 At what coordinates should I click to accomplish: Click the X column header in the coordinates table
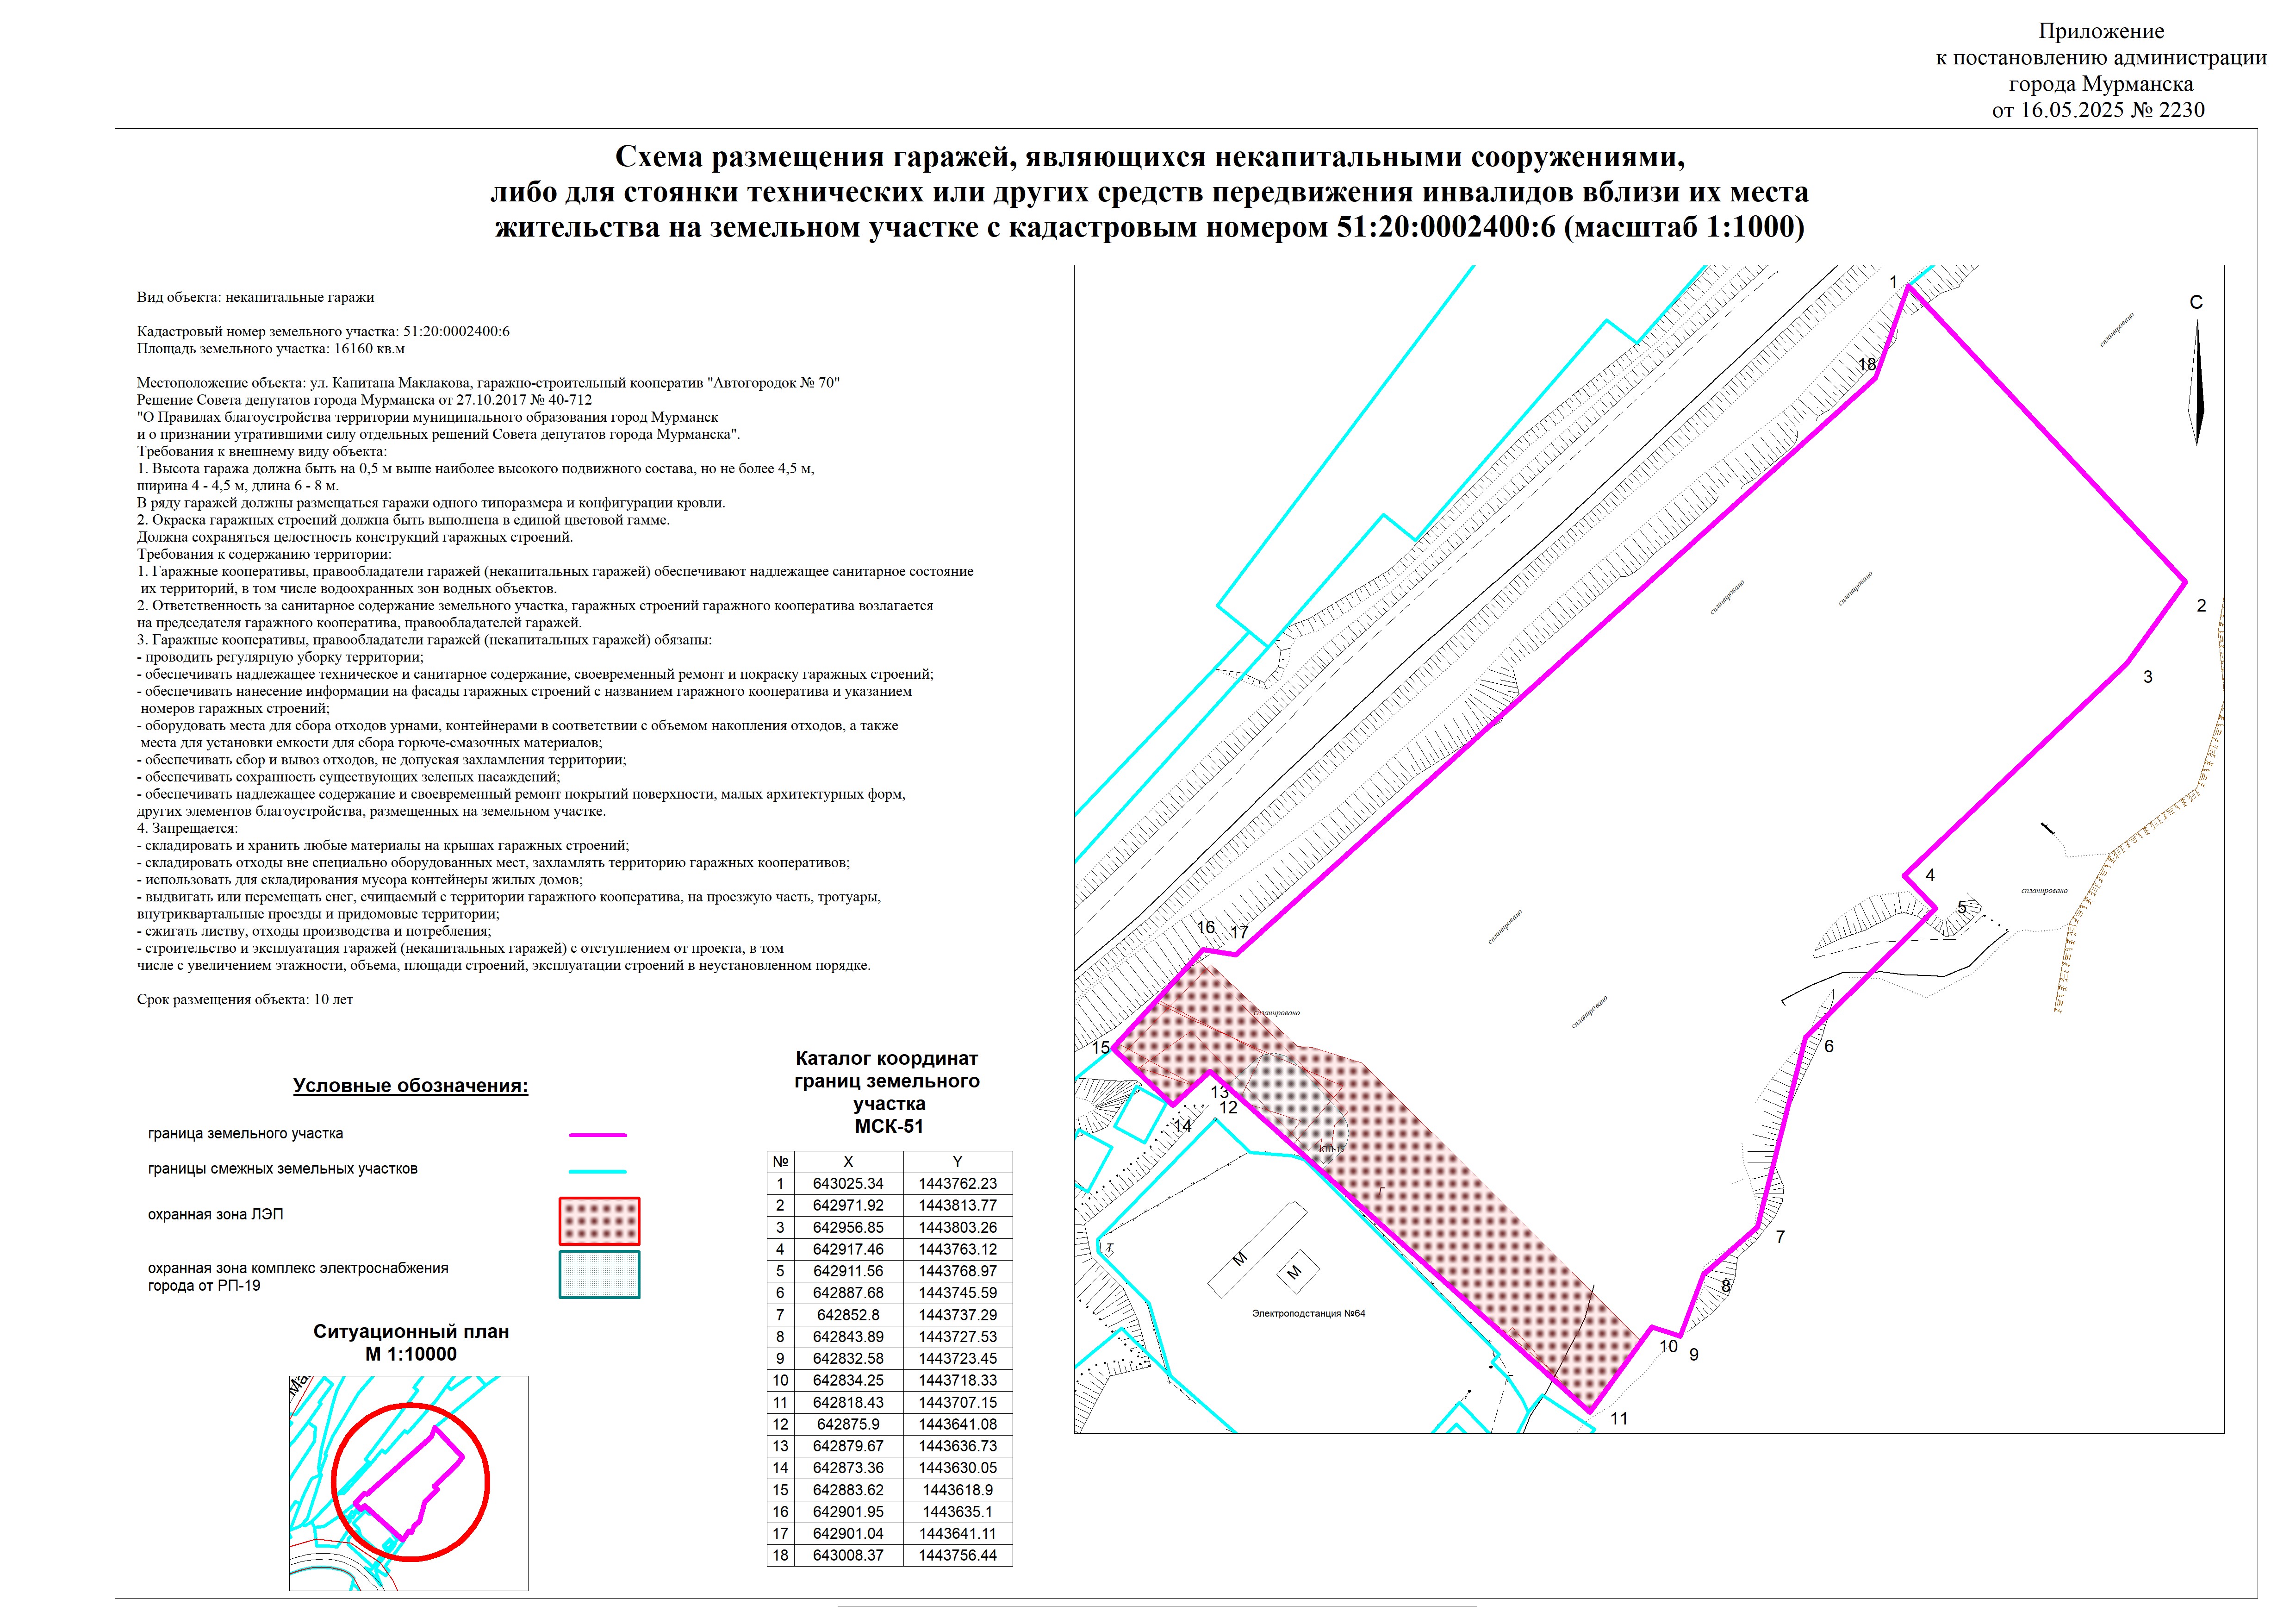coord(848,1161)
